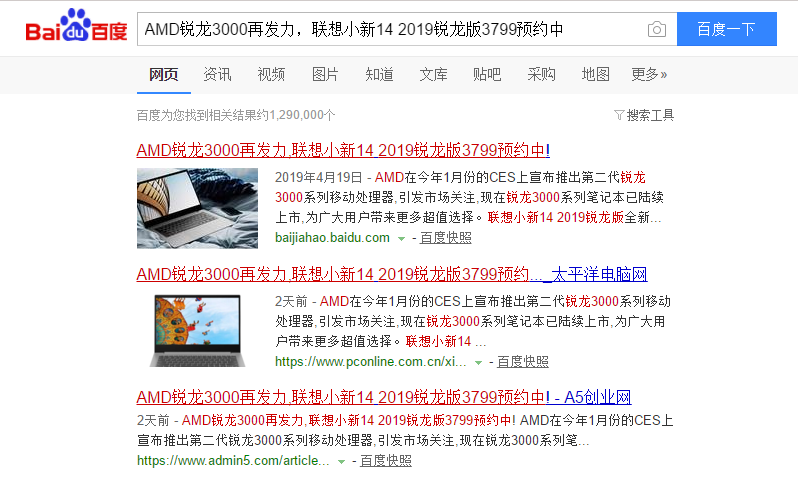The image size is (798, 480).
Task: Switch to the 视频 tab
Action: 271,75
